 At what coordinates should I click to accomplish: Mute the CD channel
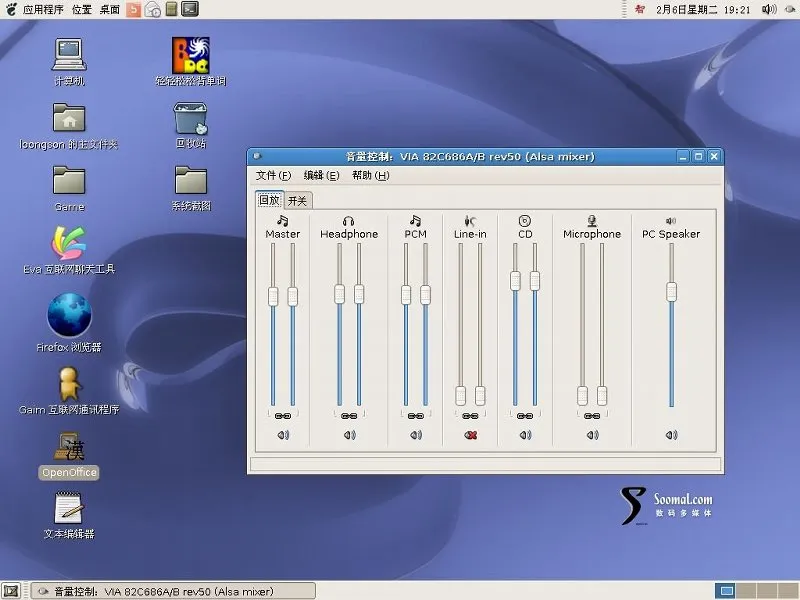point(526,435)
